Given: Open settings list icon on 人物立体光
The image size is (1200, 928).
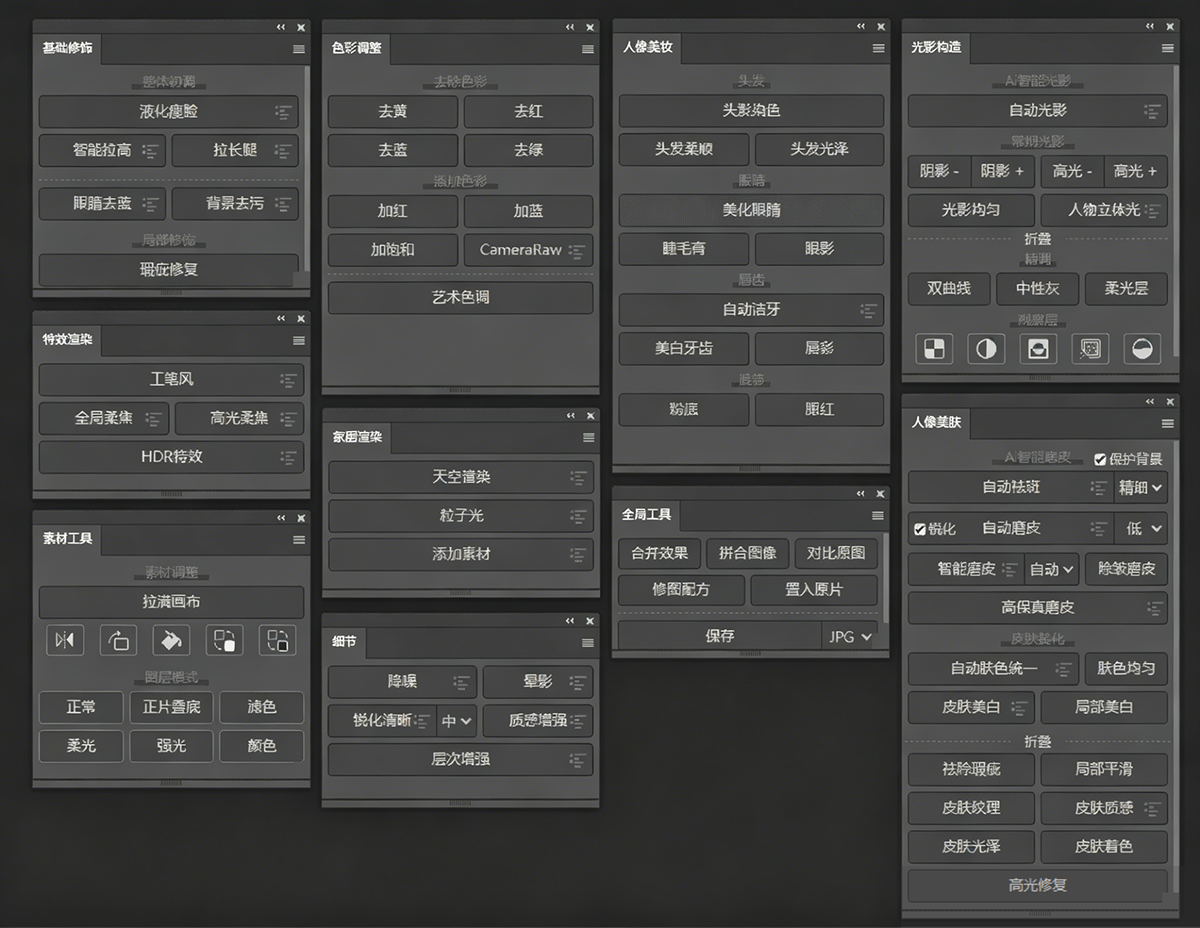Looking at the screenshot, I should pyautogui.click(x=1153, y=210).
